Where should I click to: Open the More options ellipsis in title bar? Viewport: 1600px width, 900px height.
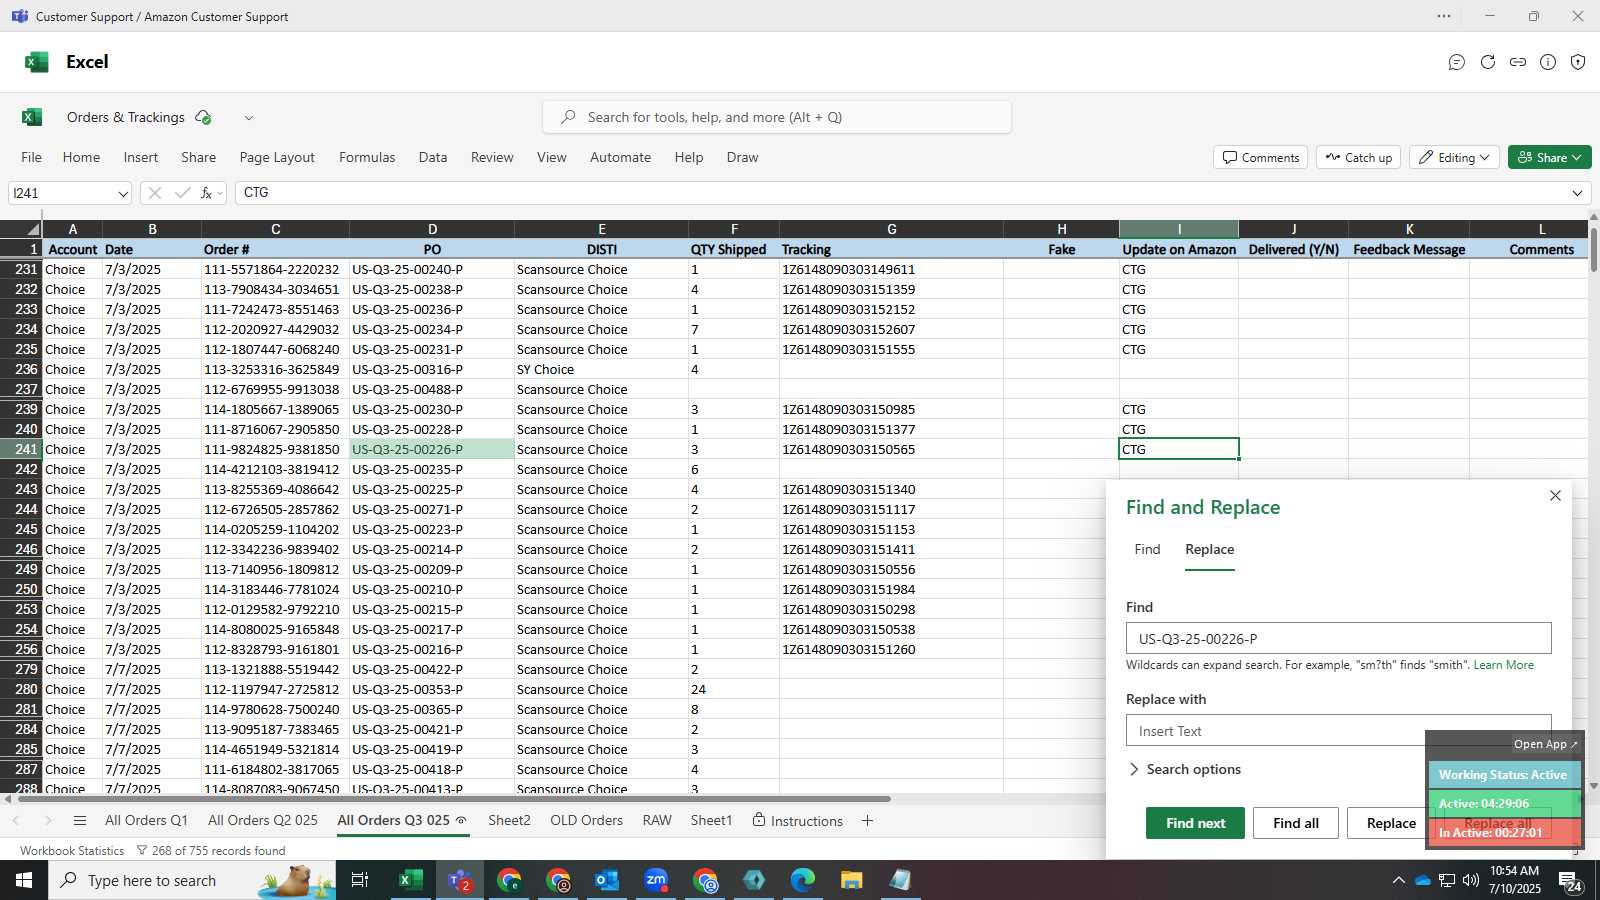pyautogui.click(x=1444, y=16)
